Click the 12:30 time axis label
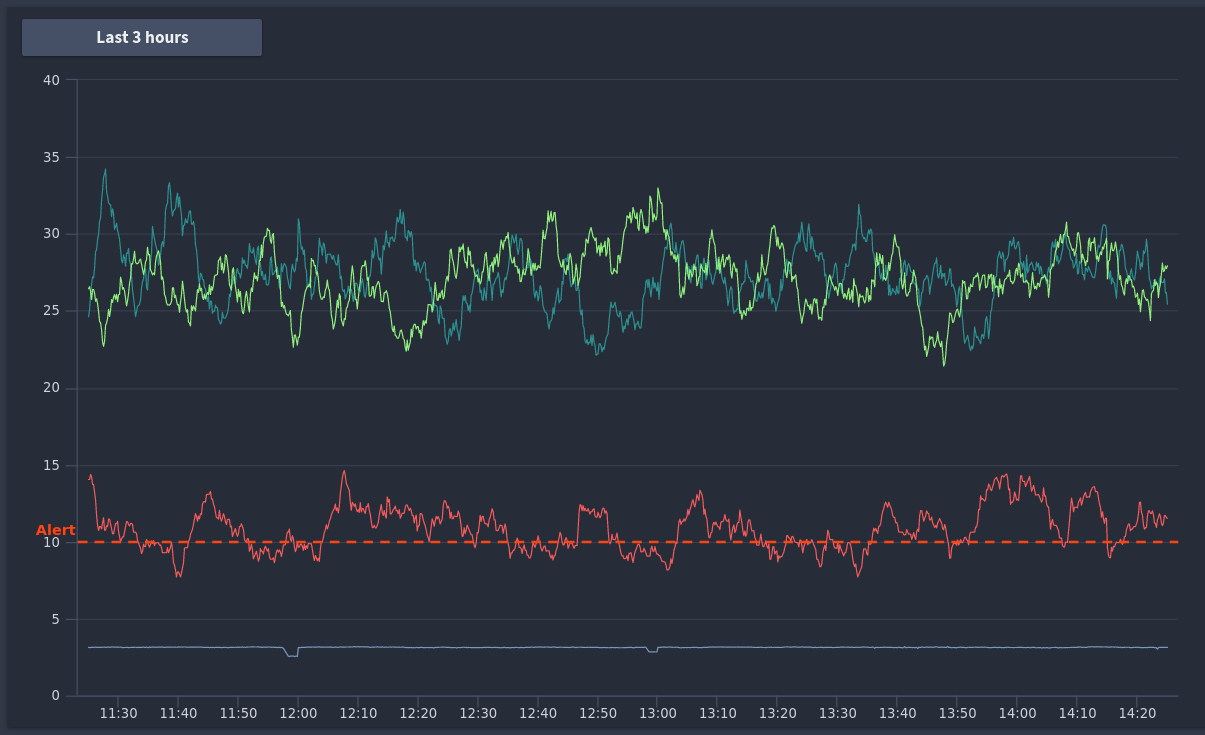 pyautogui.click(x=478, y=714)
